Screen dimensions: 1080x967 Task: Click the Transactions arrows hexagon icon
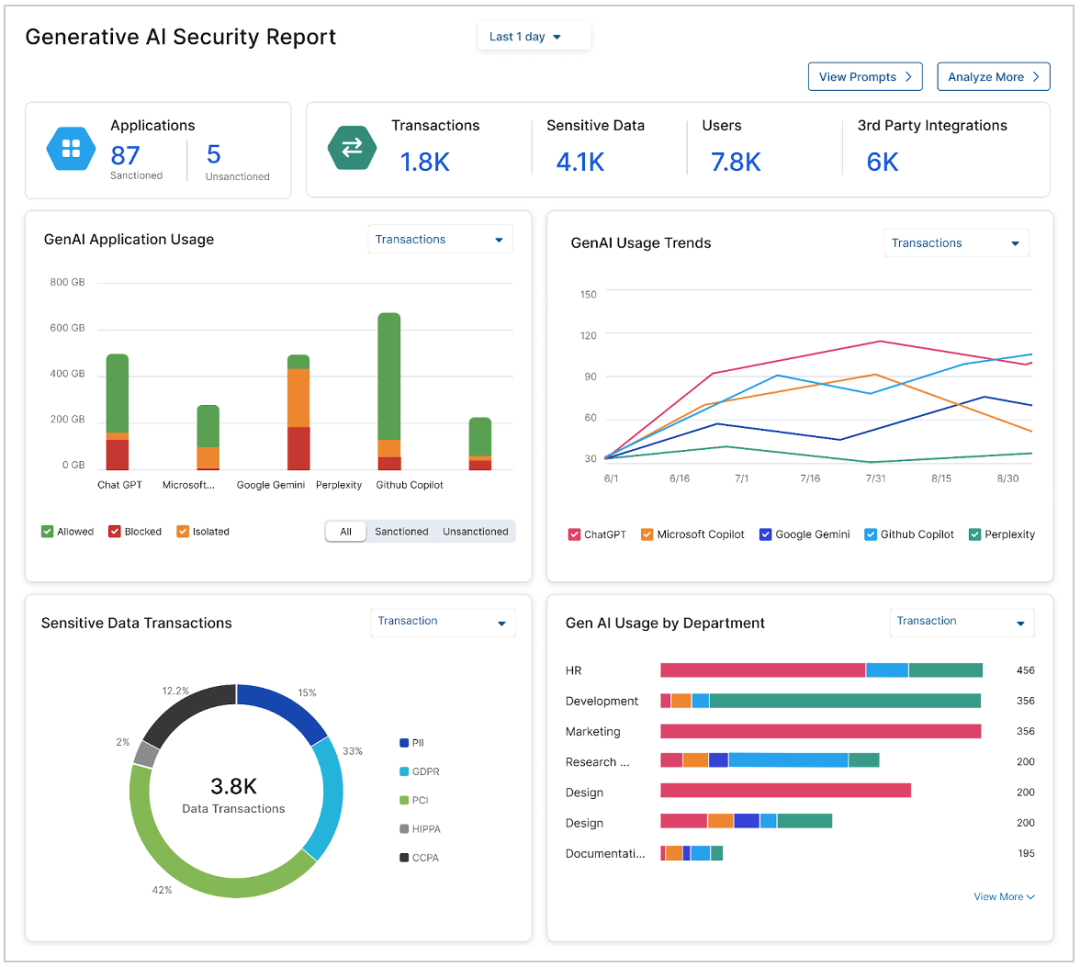point(350,148)
